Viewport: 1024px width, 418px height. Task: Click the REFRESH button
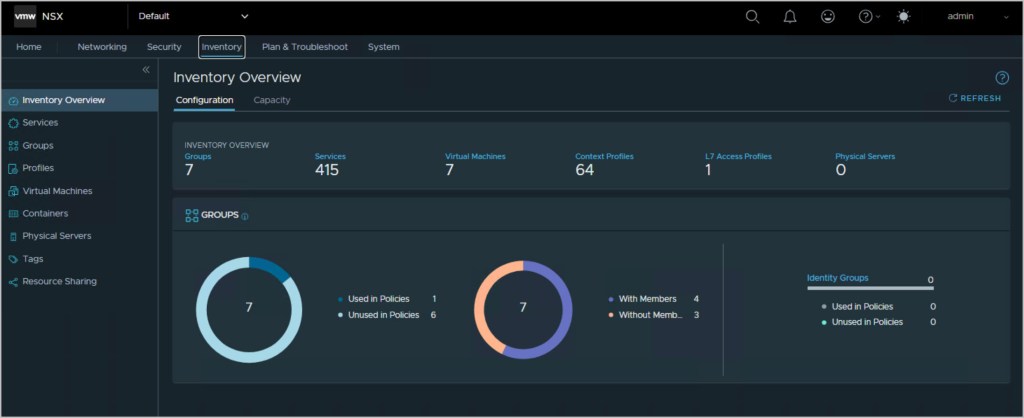tap(974, 99)
